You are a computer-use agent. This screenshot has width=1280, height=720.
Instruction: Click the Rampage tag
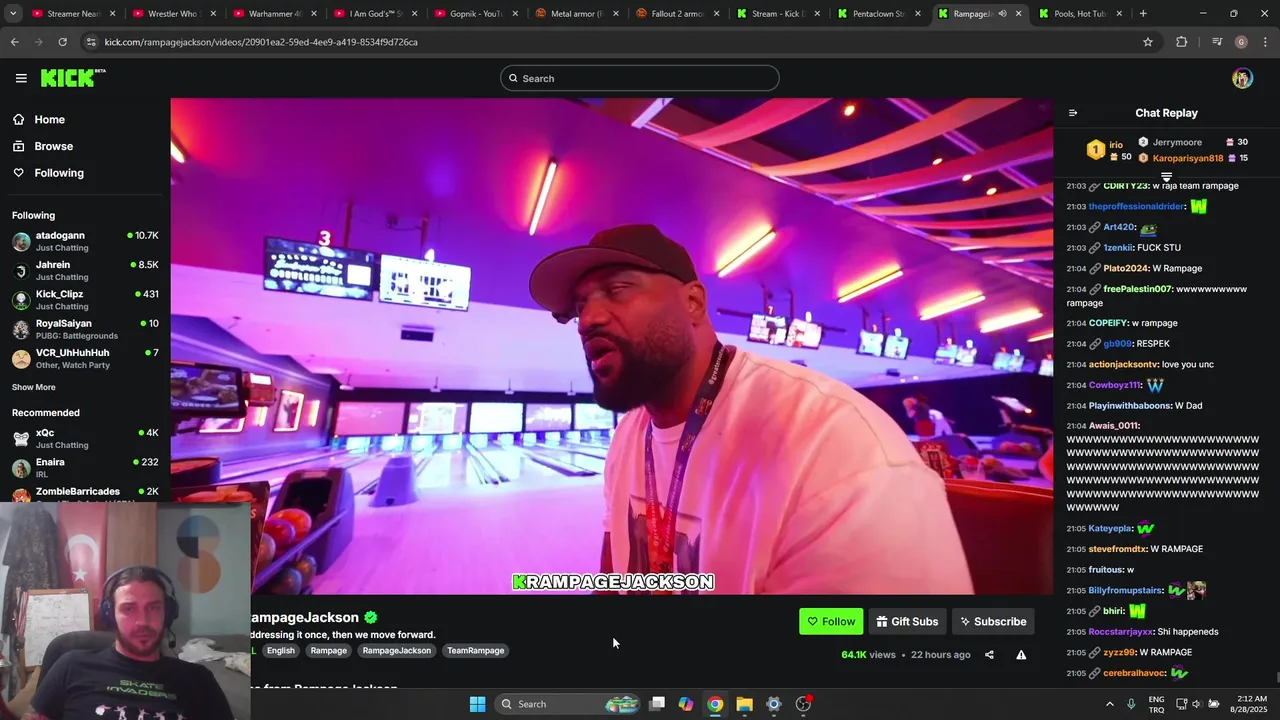tap(328, 650)
